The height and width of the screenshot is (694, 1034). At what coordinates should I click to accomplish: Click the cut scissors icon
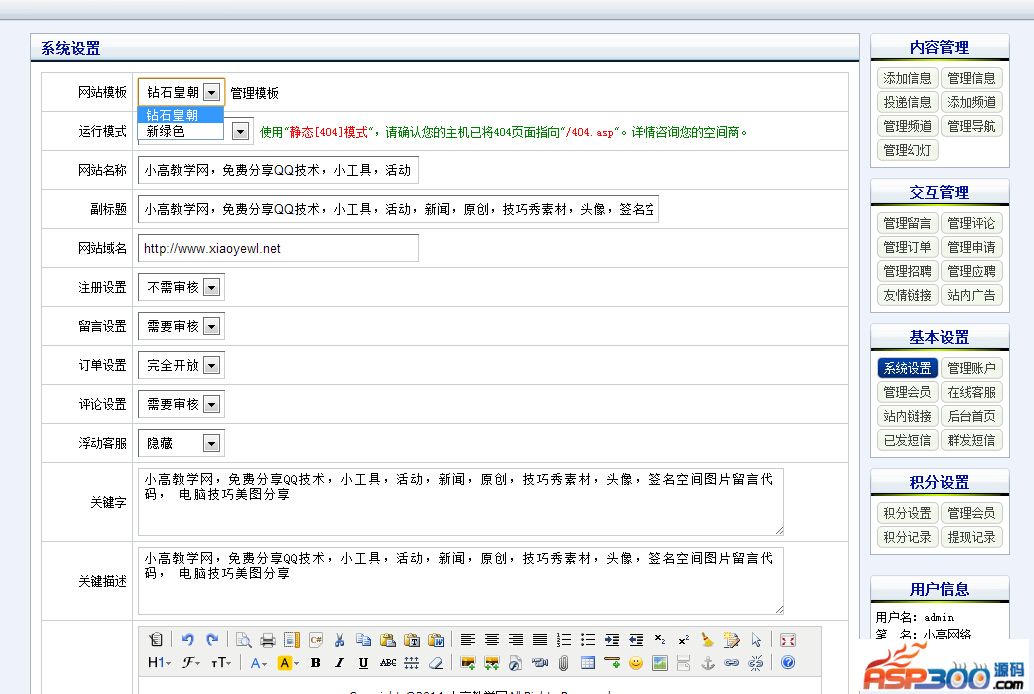[340, 640]
